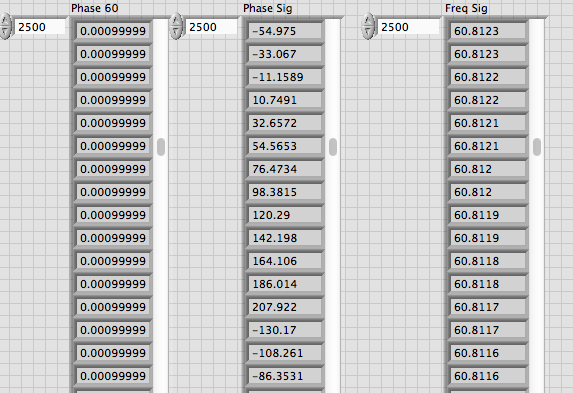Click the Freq Sig index increment arrow
573x393 pixels.
368,20
